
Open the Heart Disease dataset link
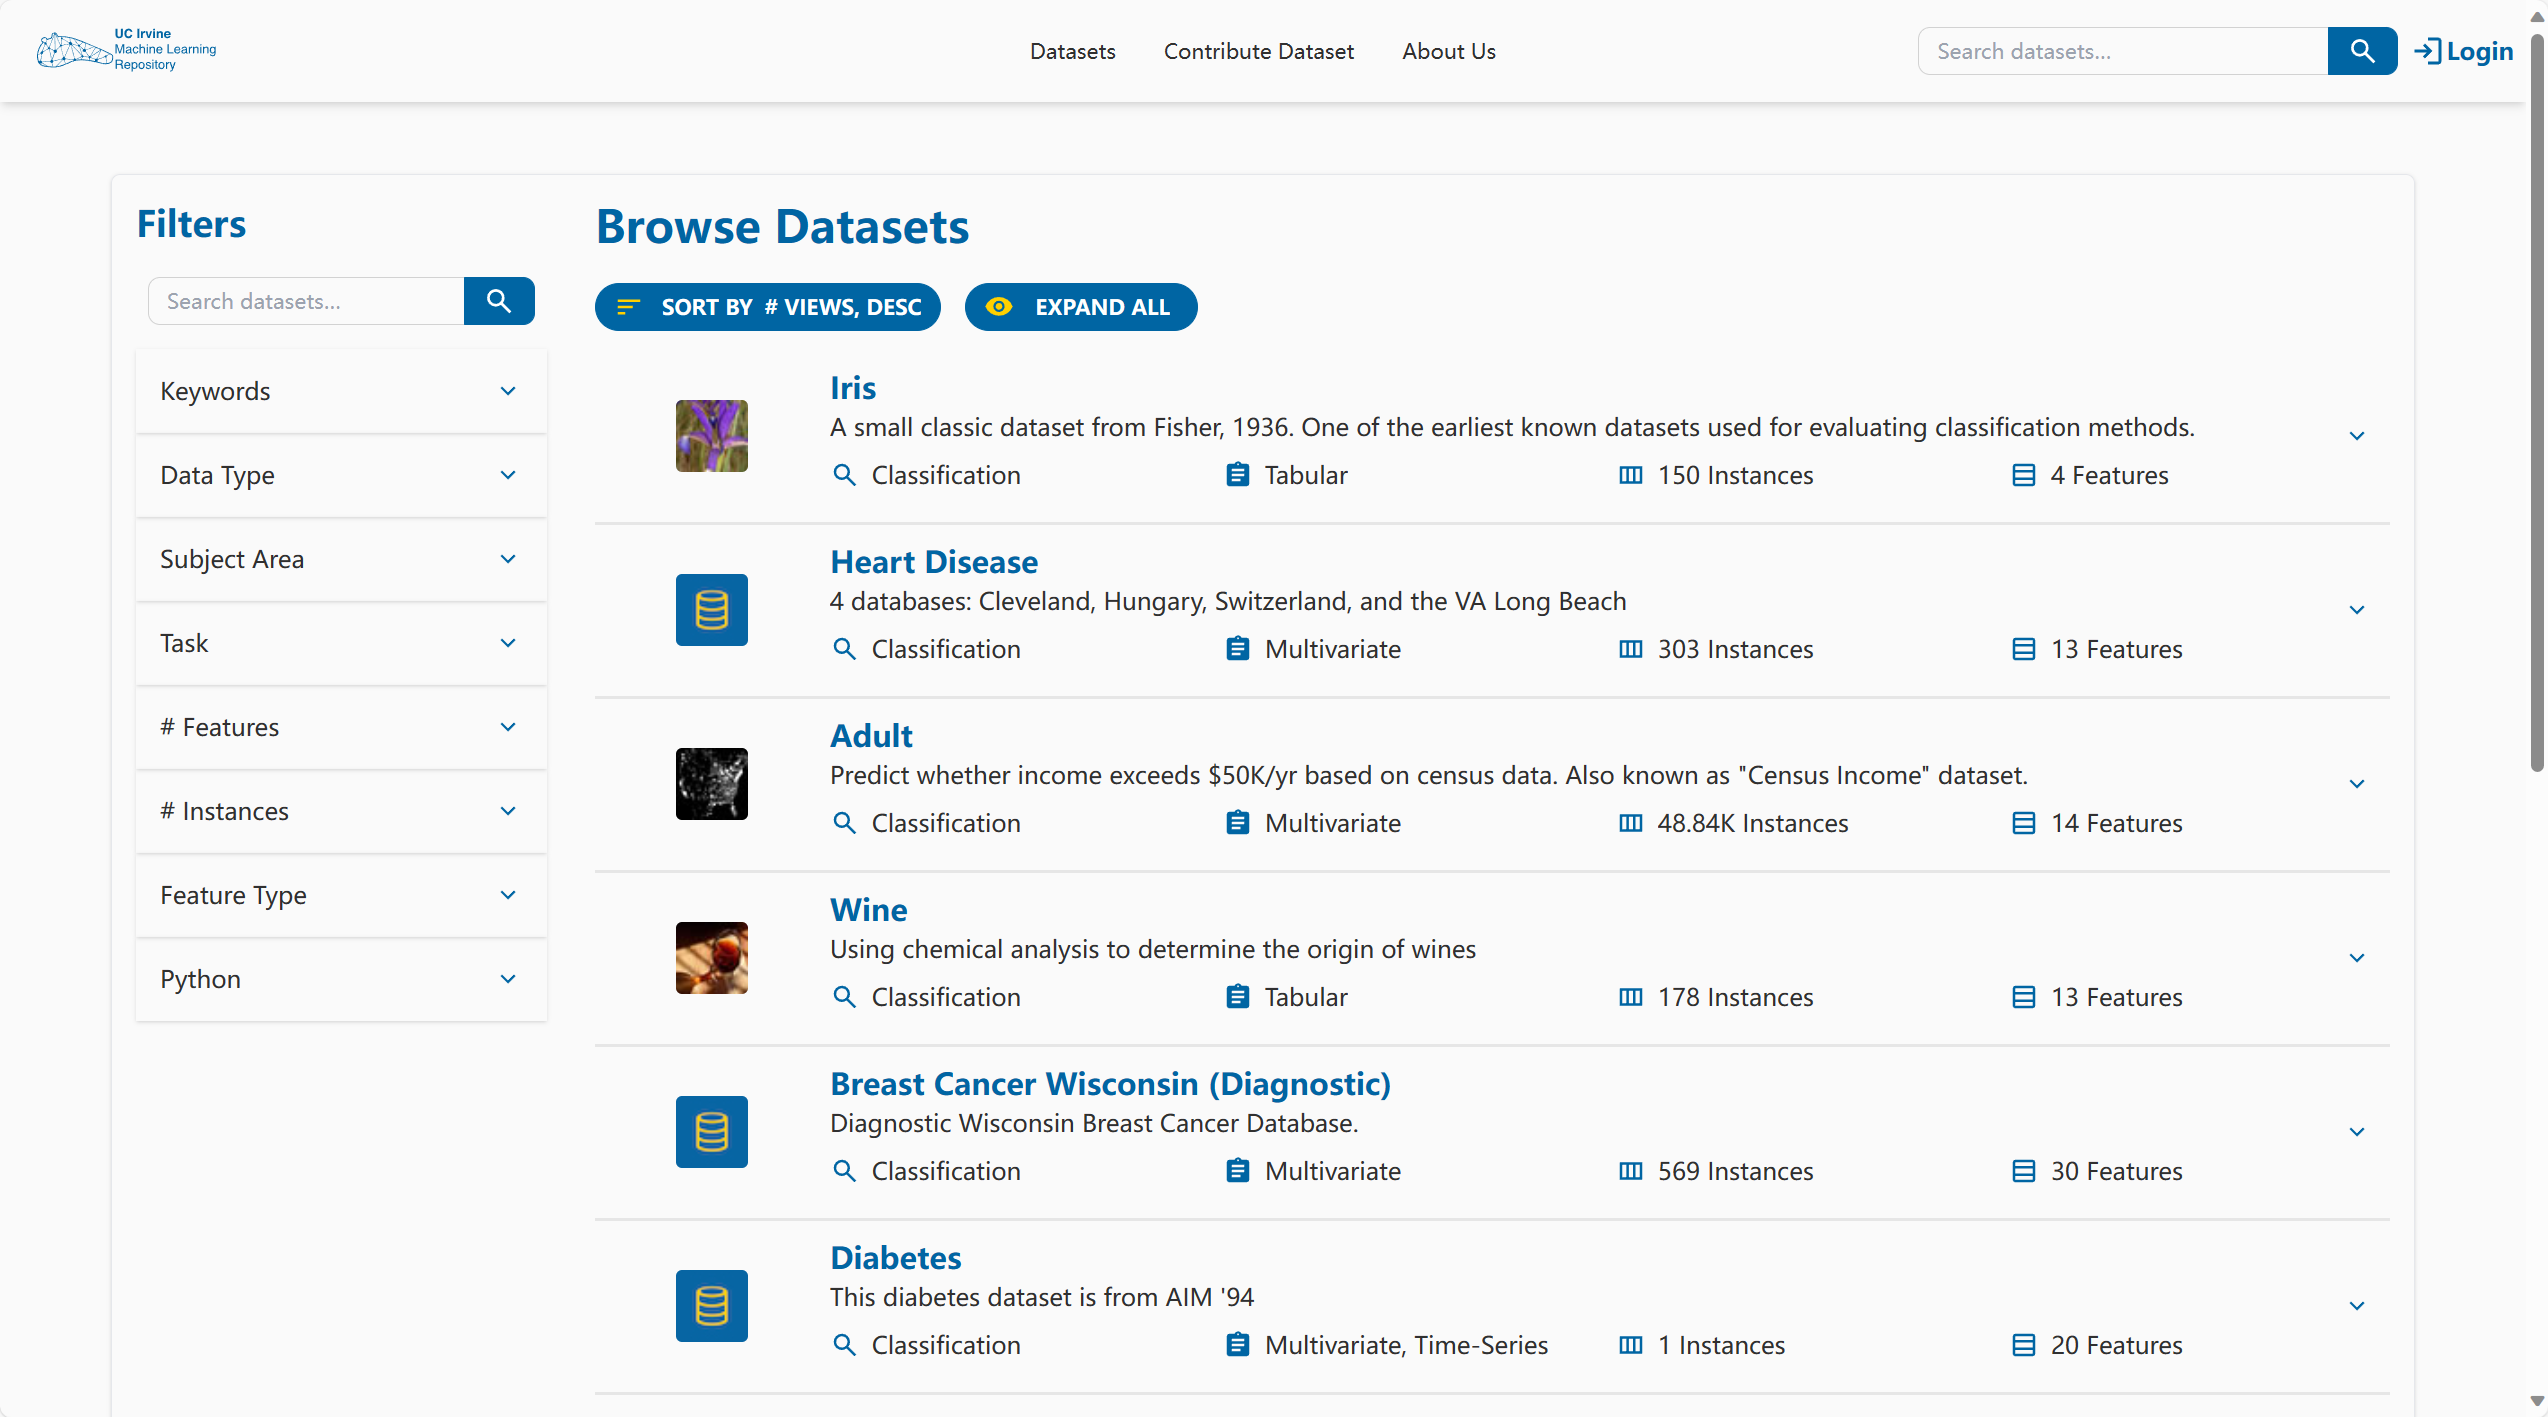[933, 562]
